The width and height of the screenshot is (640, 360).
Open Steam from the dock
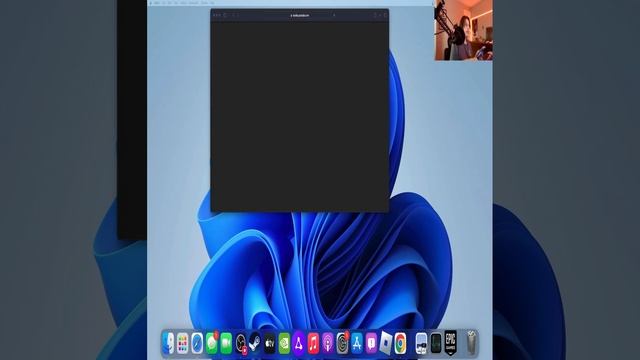255,343
